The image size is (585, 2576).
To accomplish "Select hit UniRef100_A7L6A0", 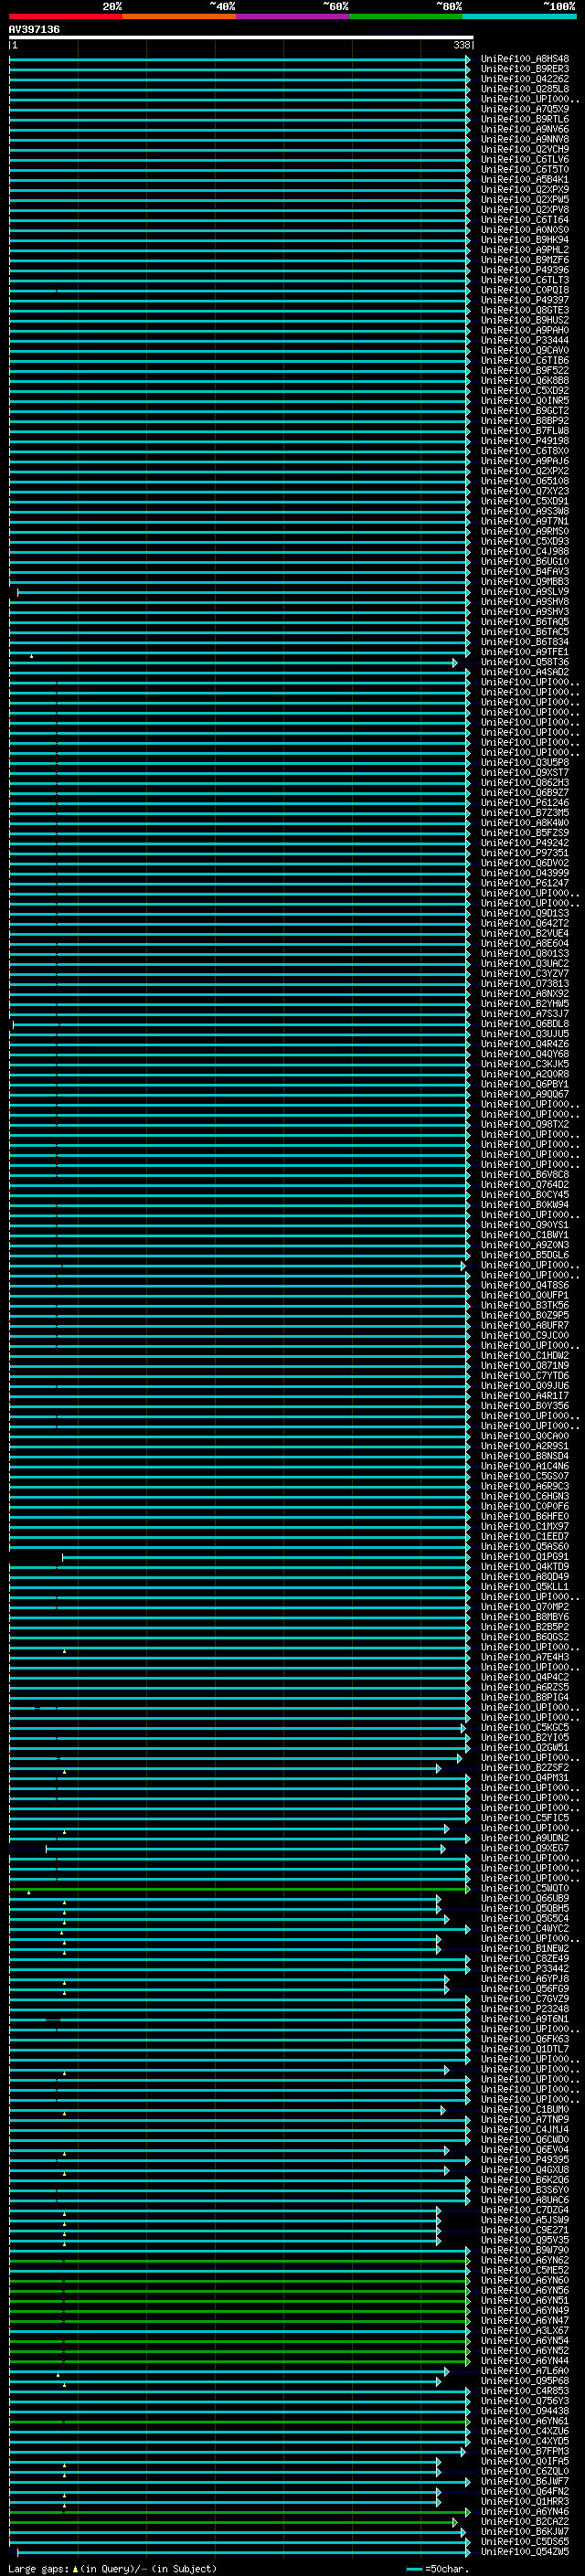I will point(525,2371).
